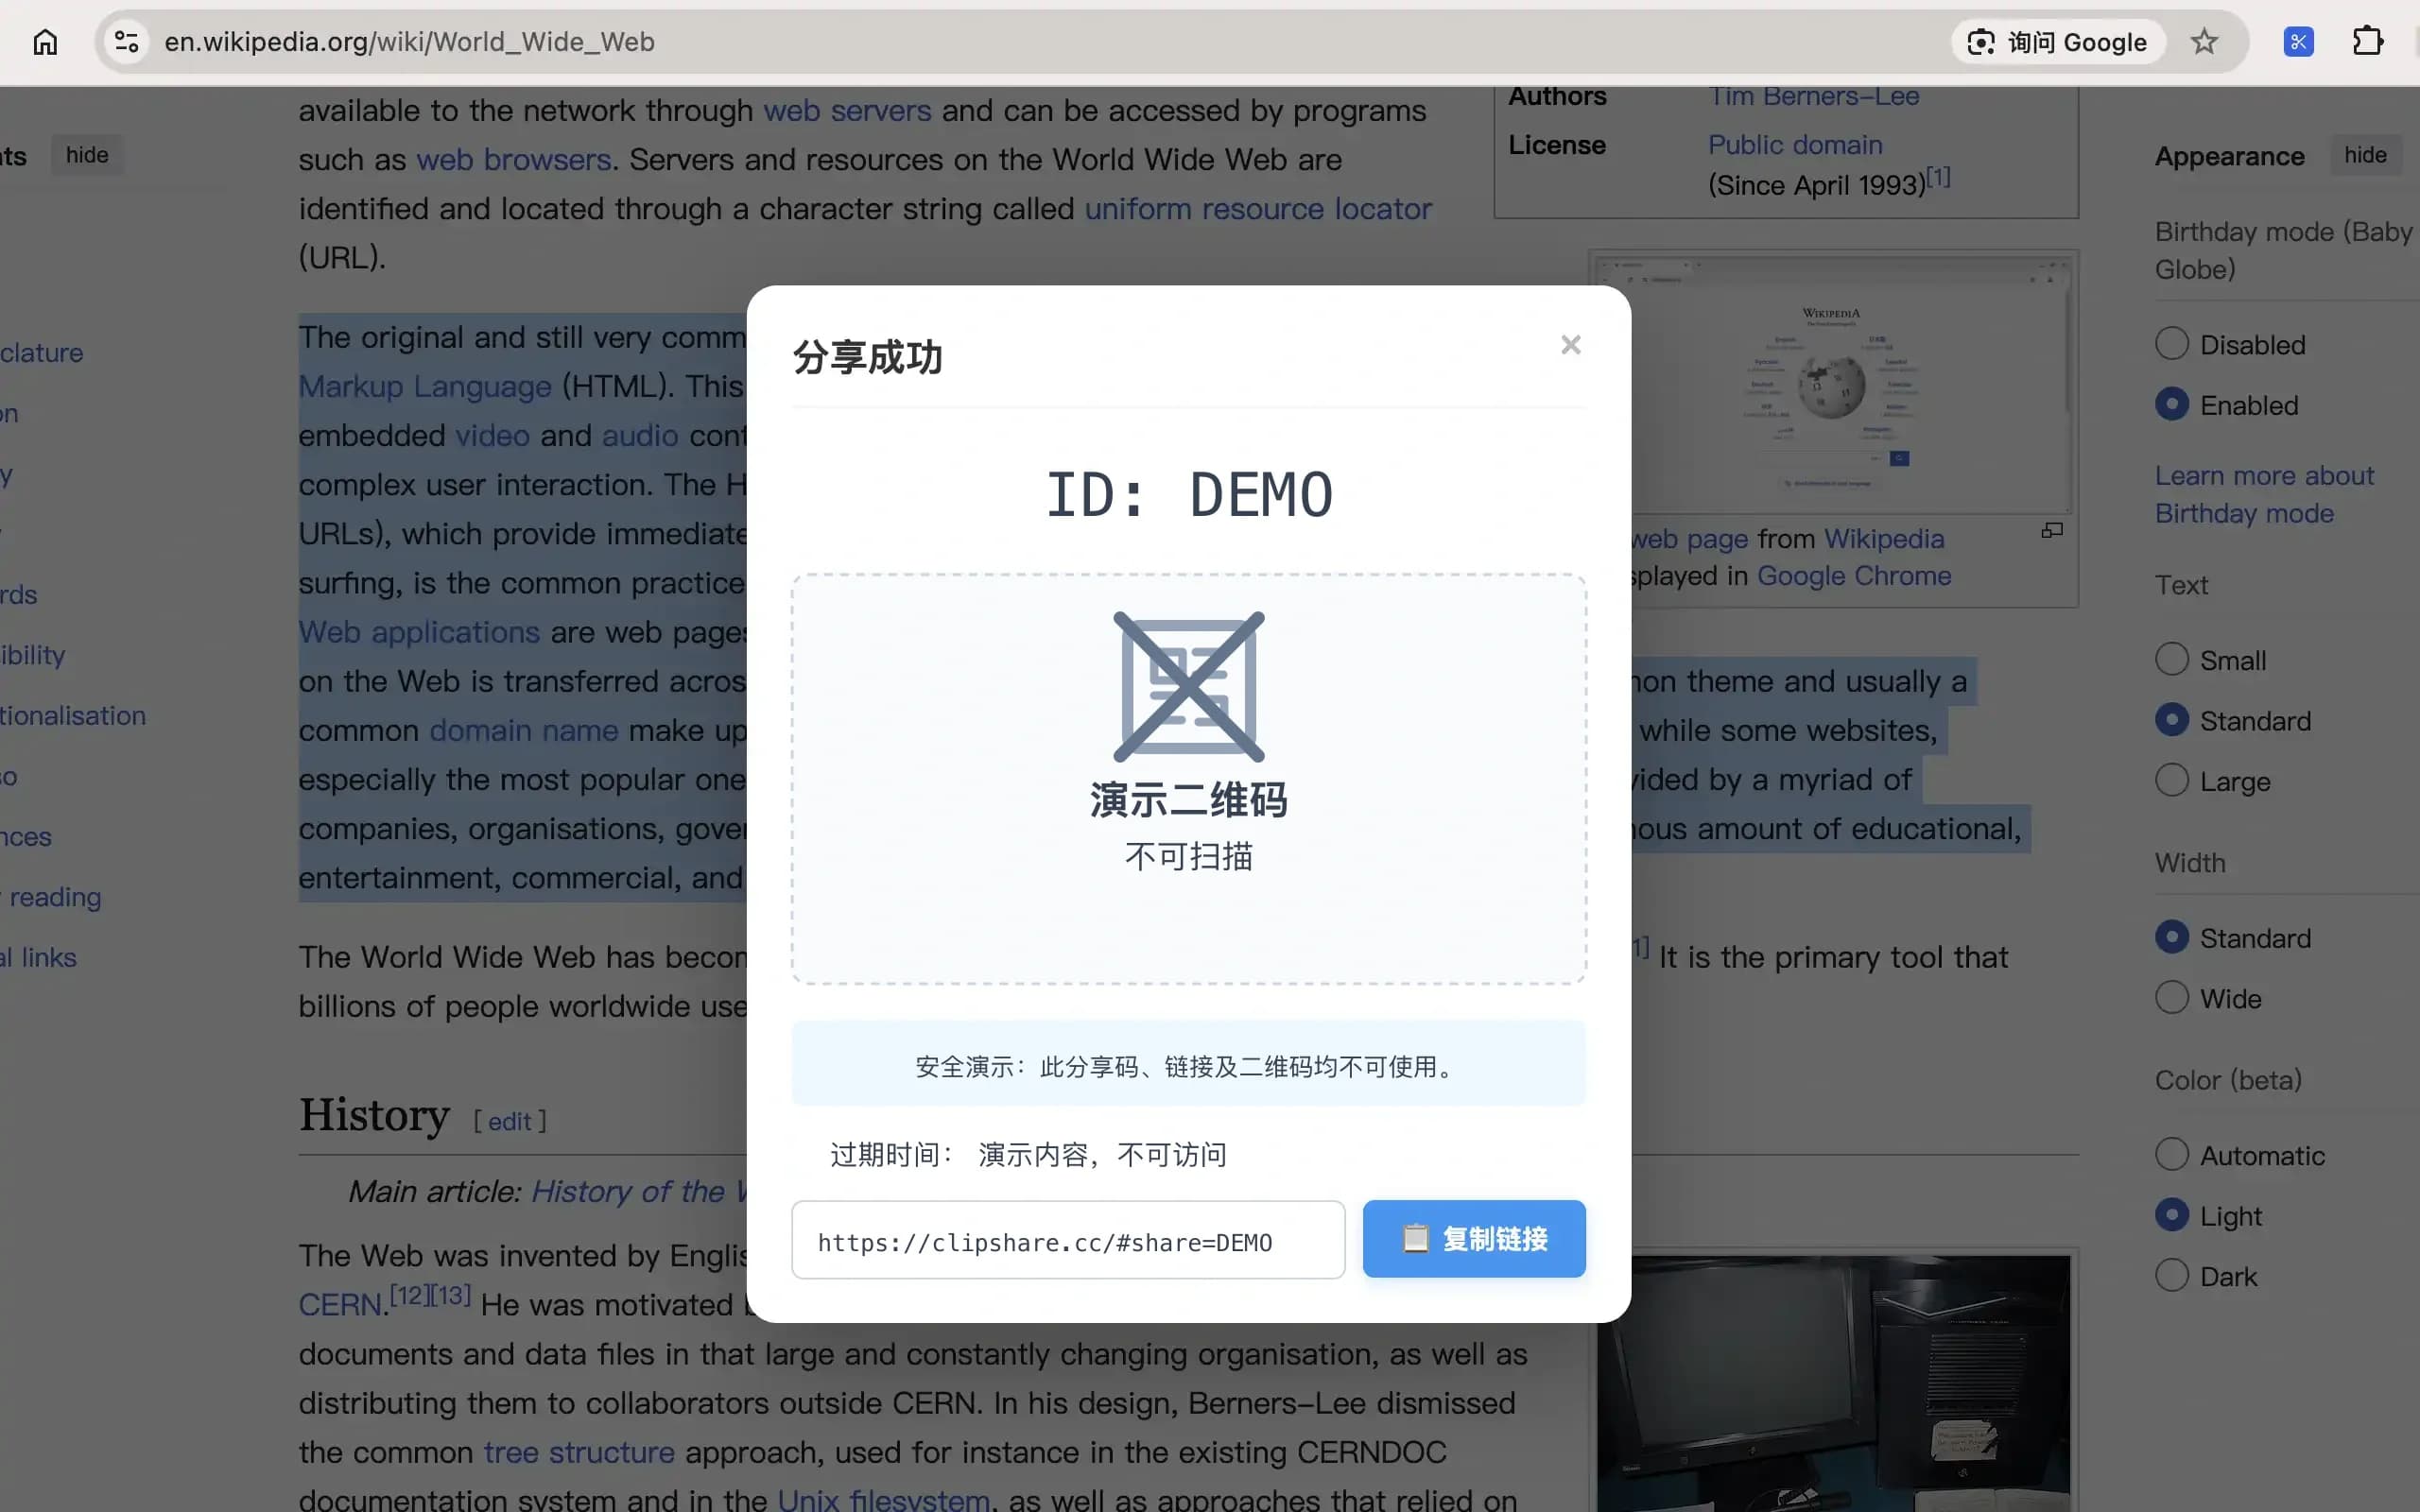Open the Web applications link
This screenshot has height=1512, width=2420.
tap(419, 632)
